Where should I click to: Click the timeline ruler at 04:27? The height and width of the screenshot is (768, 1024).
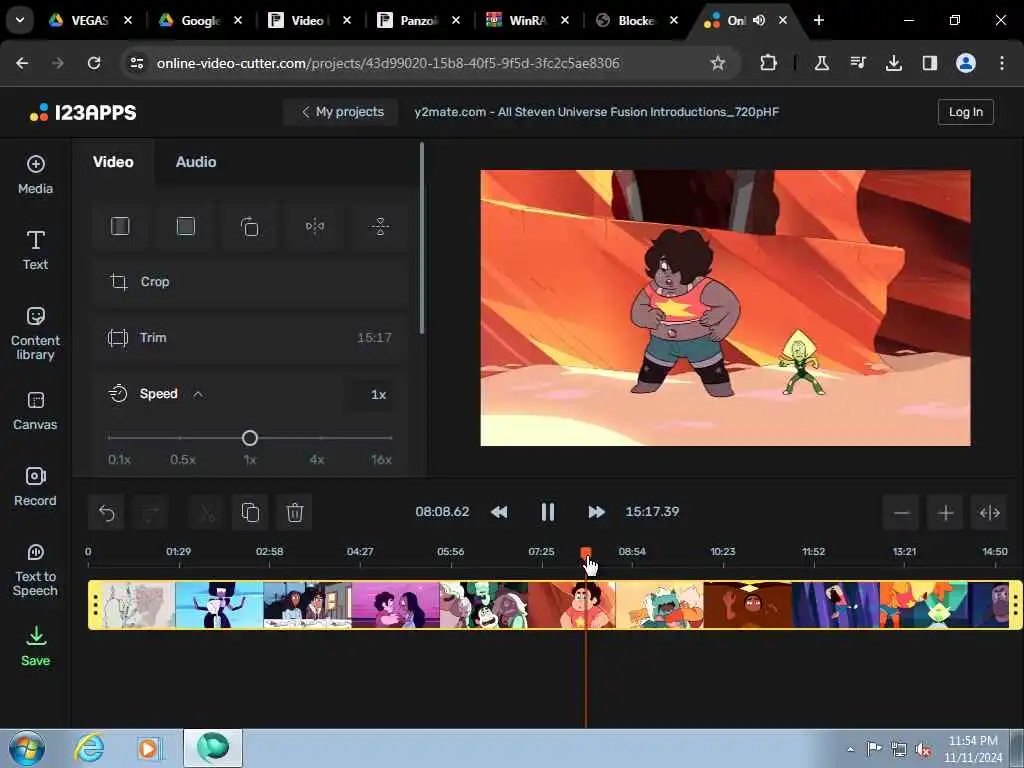tap(360, 552)
